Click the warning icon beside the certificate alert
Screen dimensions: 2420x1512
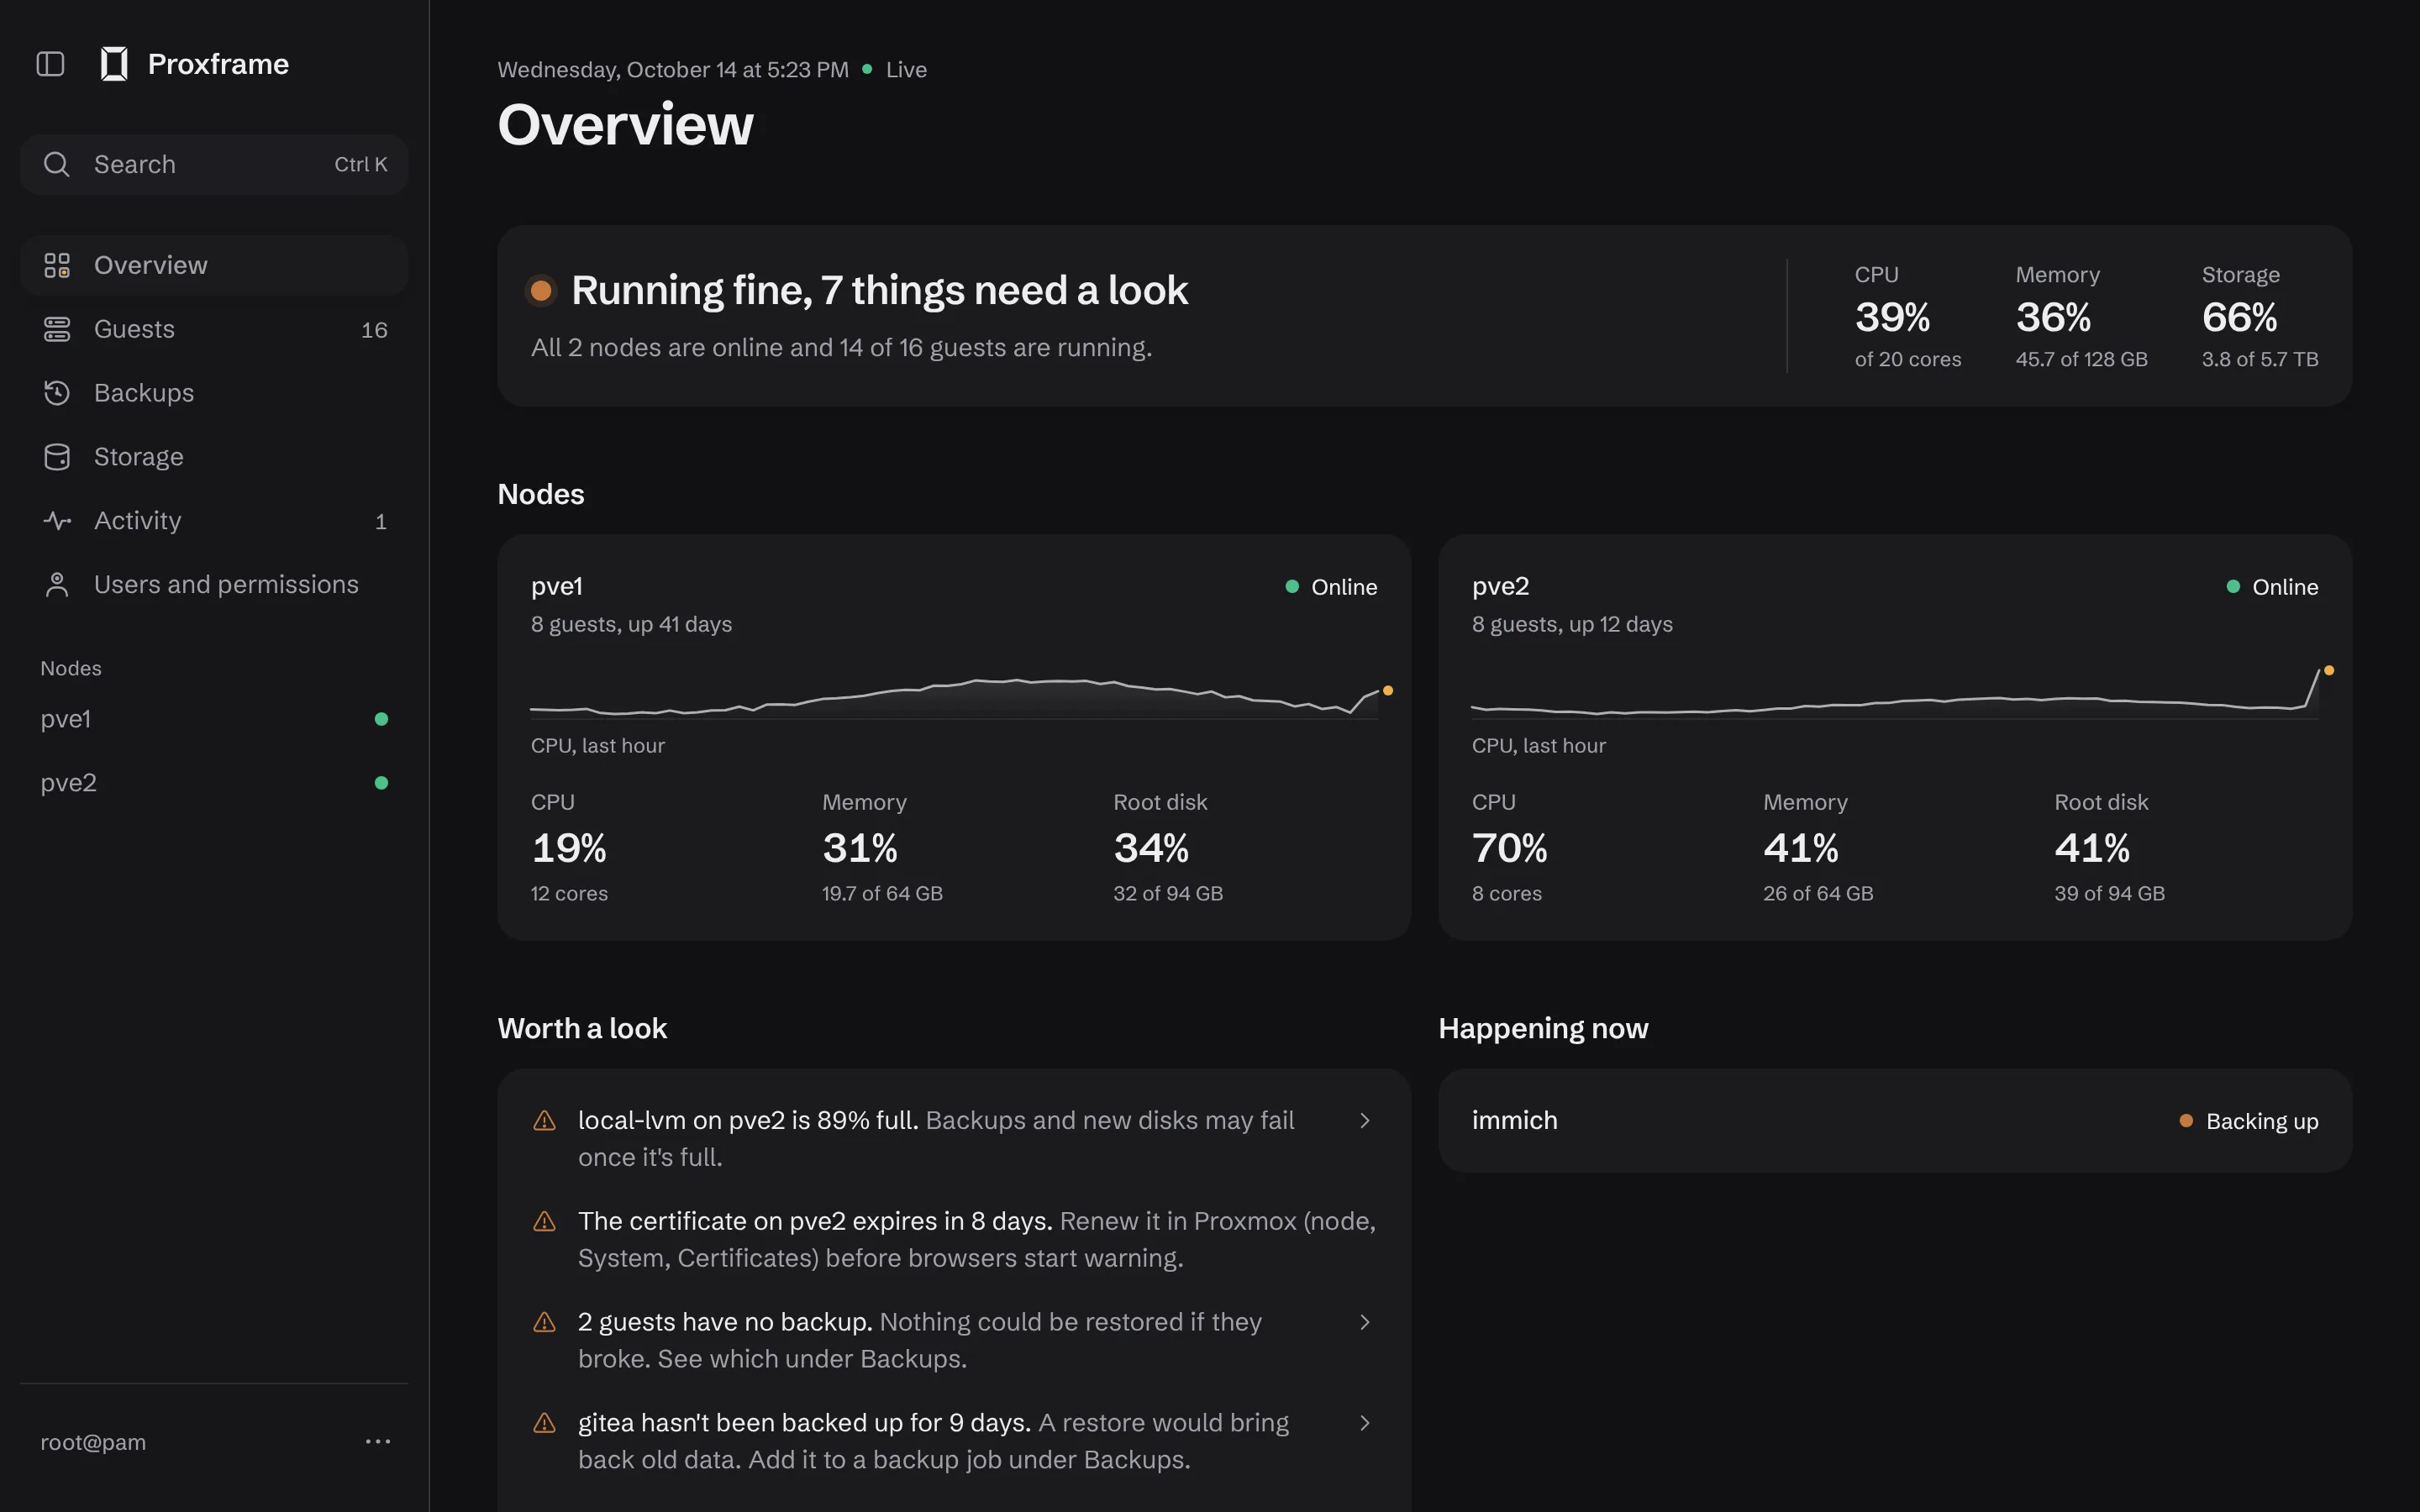(x=544, y=1222)
